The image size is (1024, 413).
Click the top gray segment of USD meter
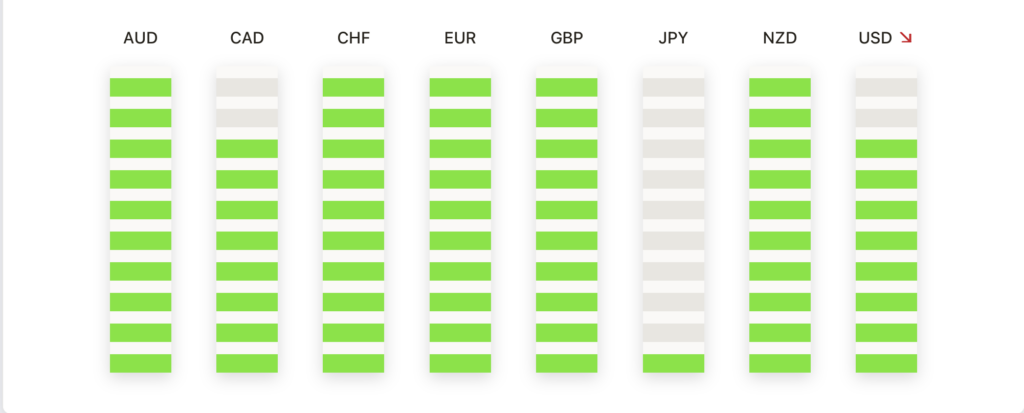click(886, 88)
